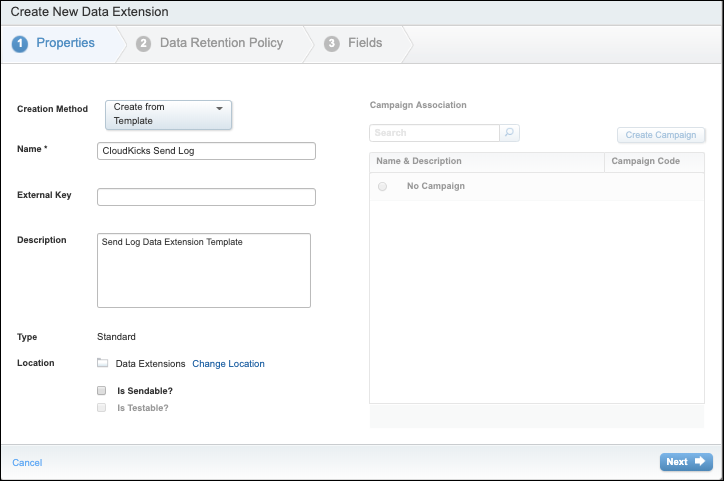The width and height of the screenshot is (724, 481).
Task: Click the step 2 number badge
Action: coord(144,44)
